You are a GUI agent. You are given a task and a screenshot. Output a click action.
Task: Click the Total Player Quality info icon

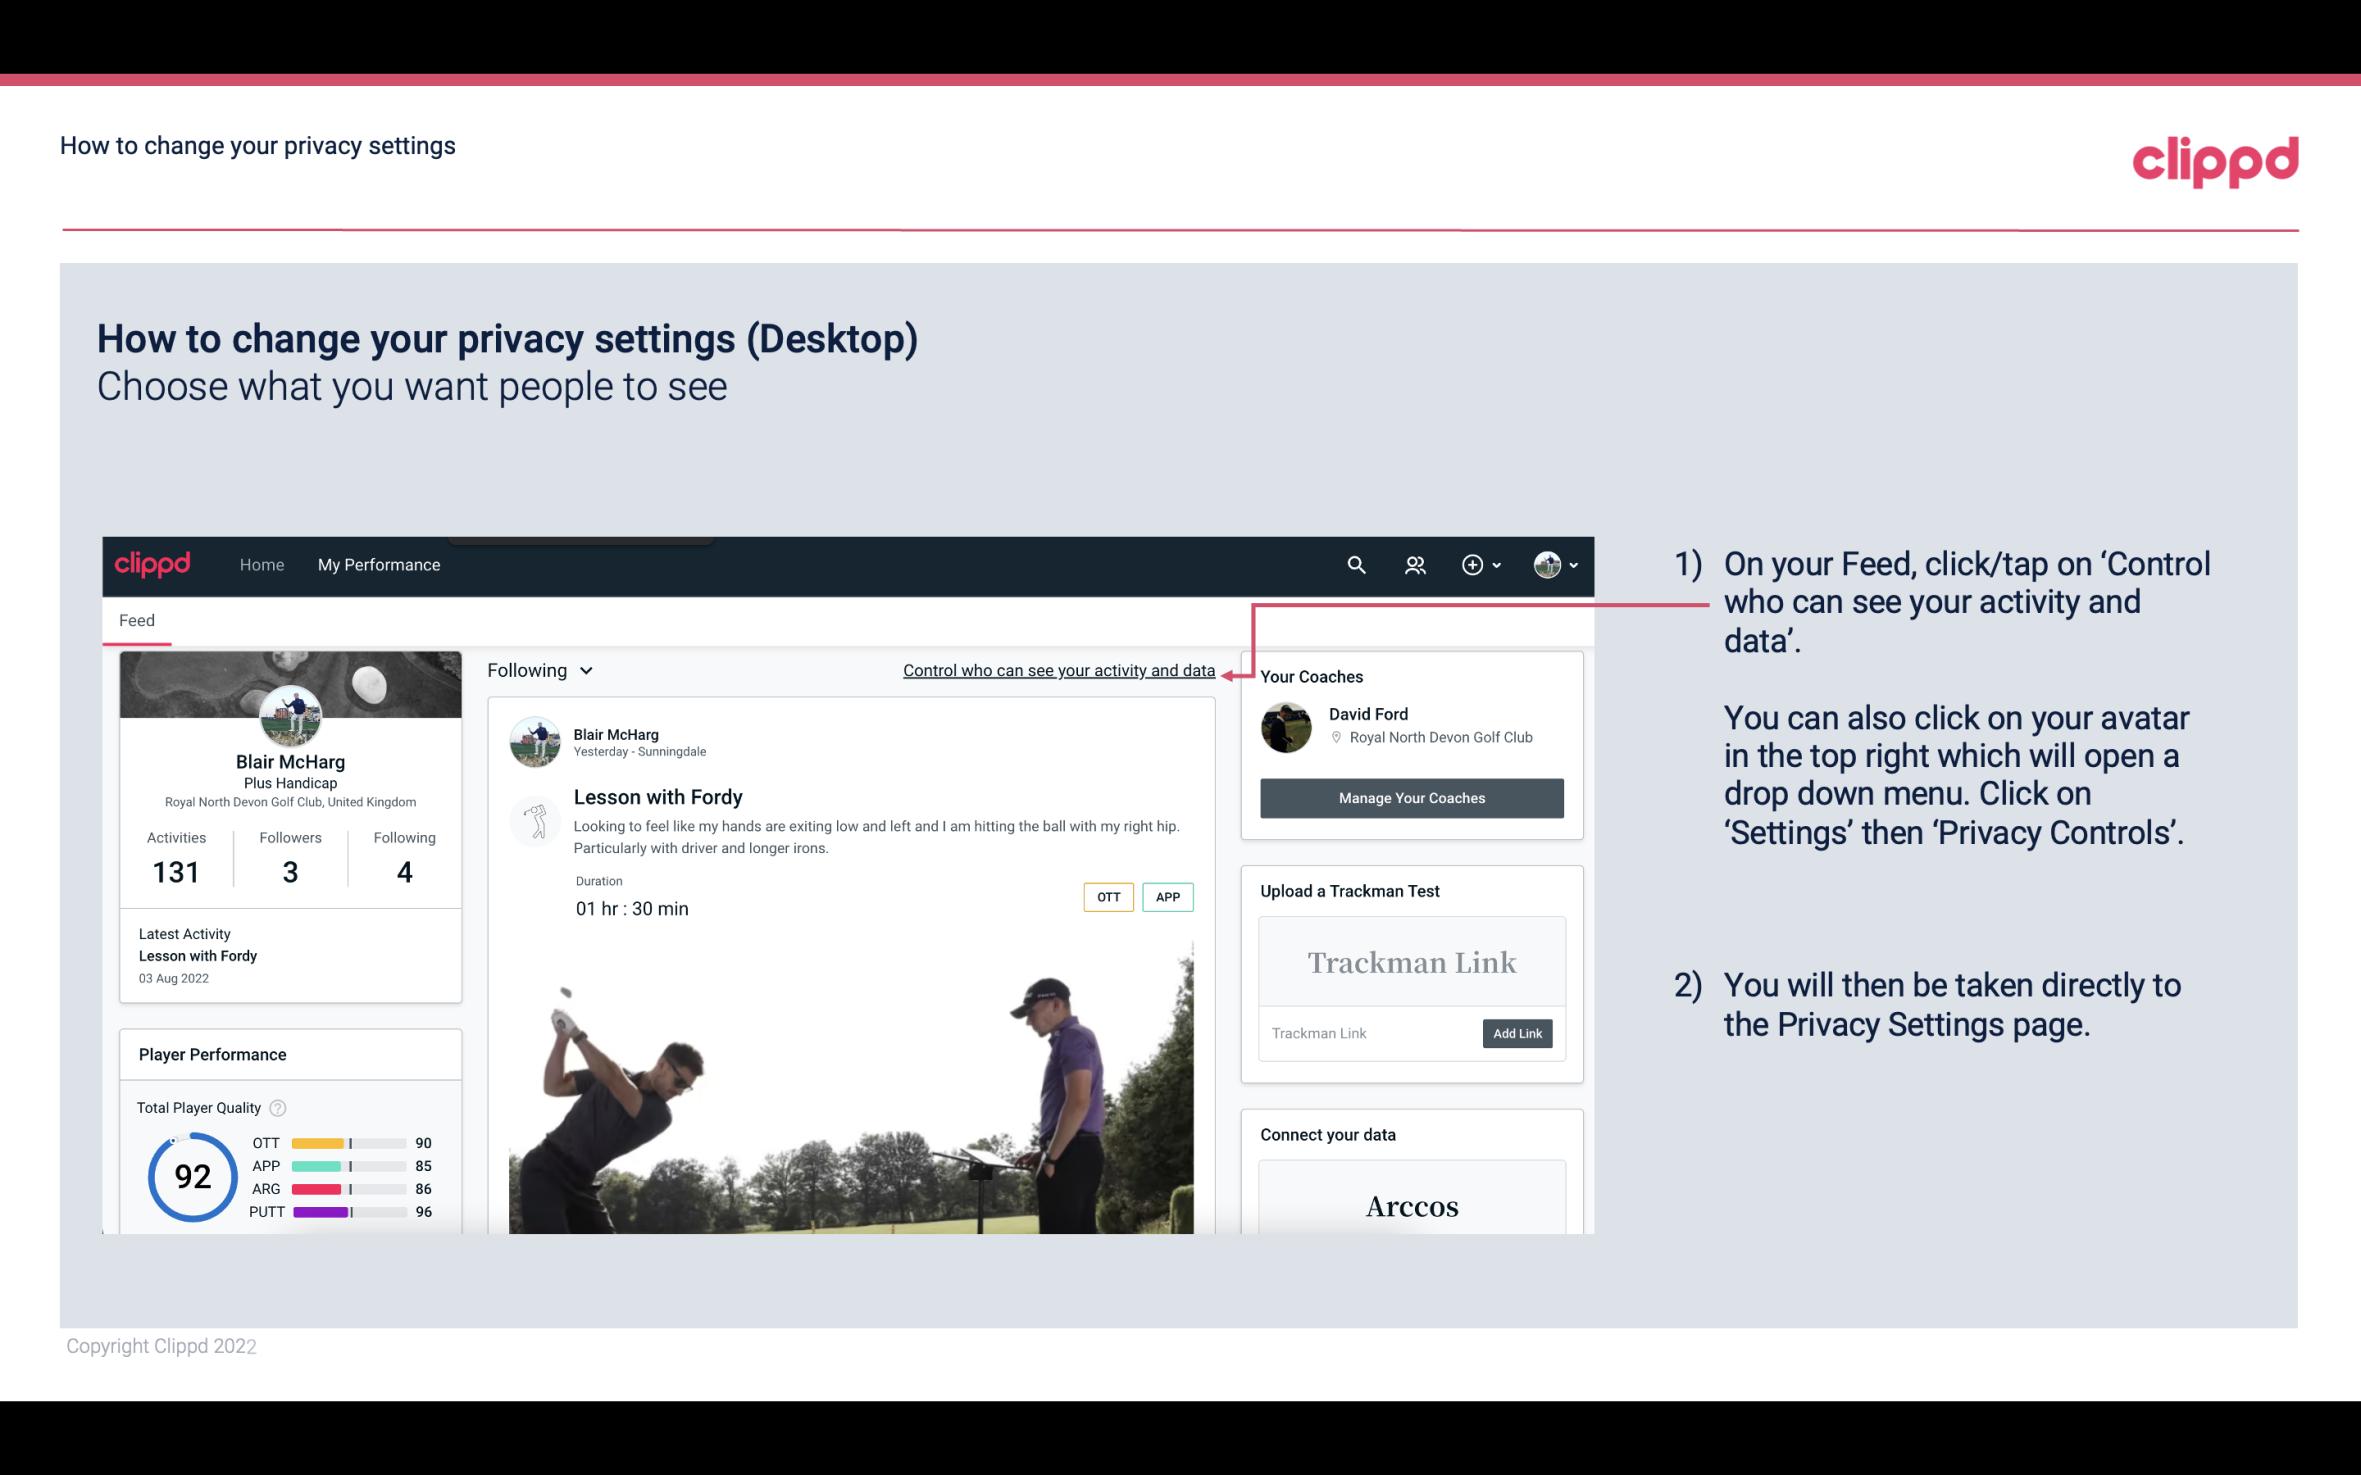pos(277,1108)
